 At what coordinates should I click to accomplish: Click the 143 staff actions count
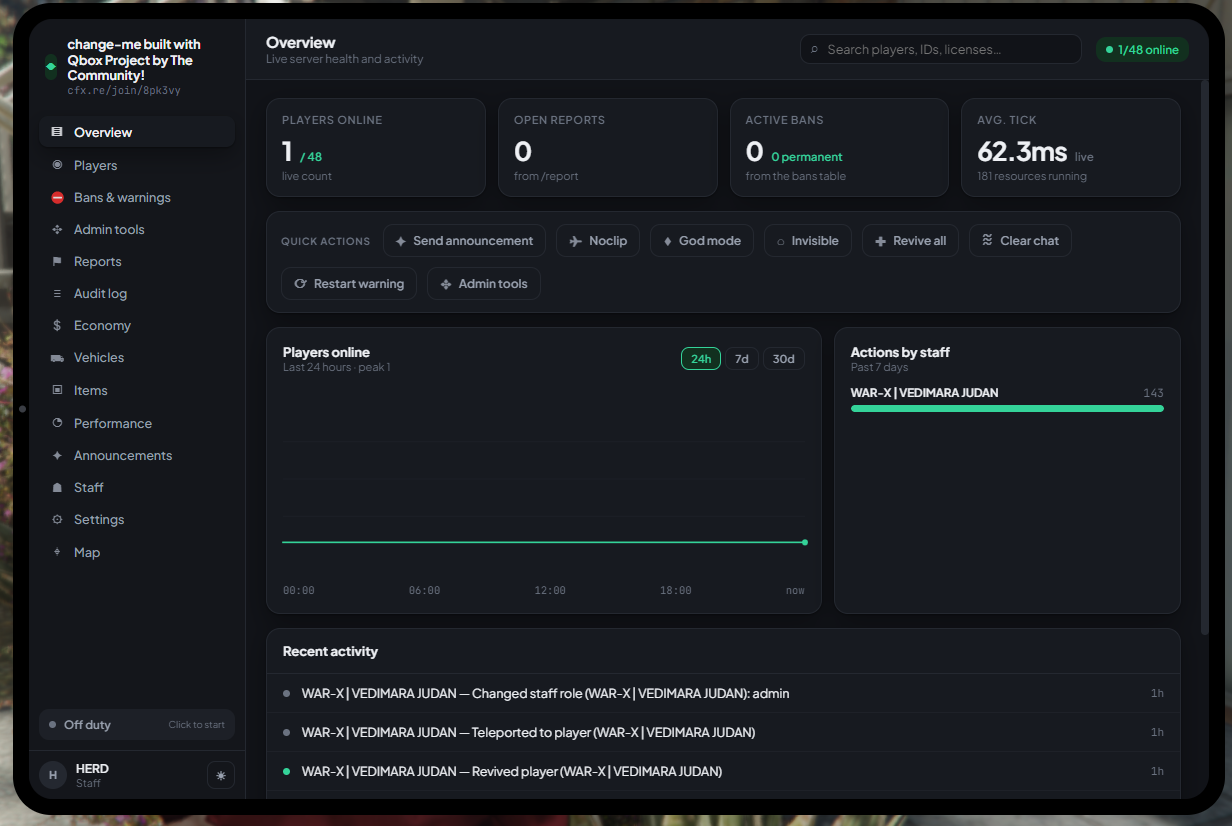pos(1153,393)
